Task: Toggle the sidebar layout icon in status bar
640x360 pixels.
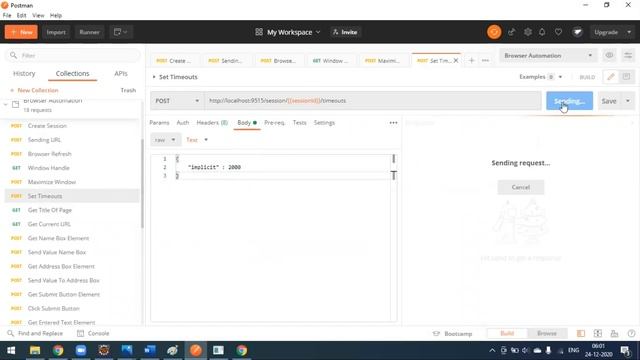Action: (x=580, y=333)
